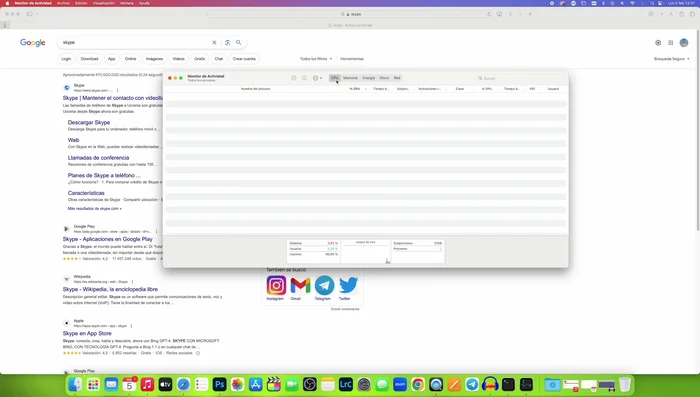Select the Login filter chip
700x397 pixels.
66,59
